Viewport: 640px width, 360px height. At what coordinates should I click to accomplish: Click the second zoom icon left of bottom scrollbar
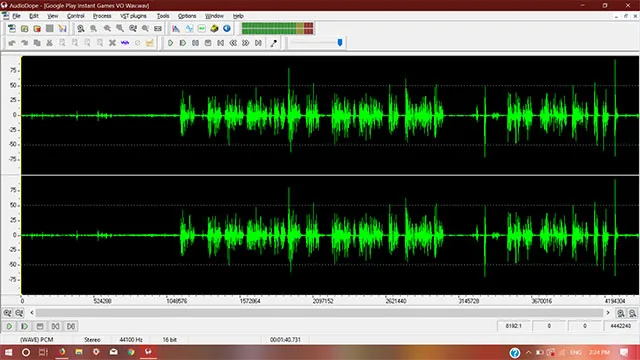[x=19, y=313]
